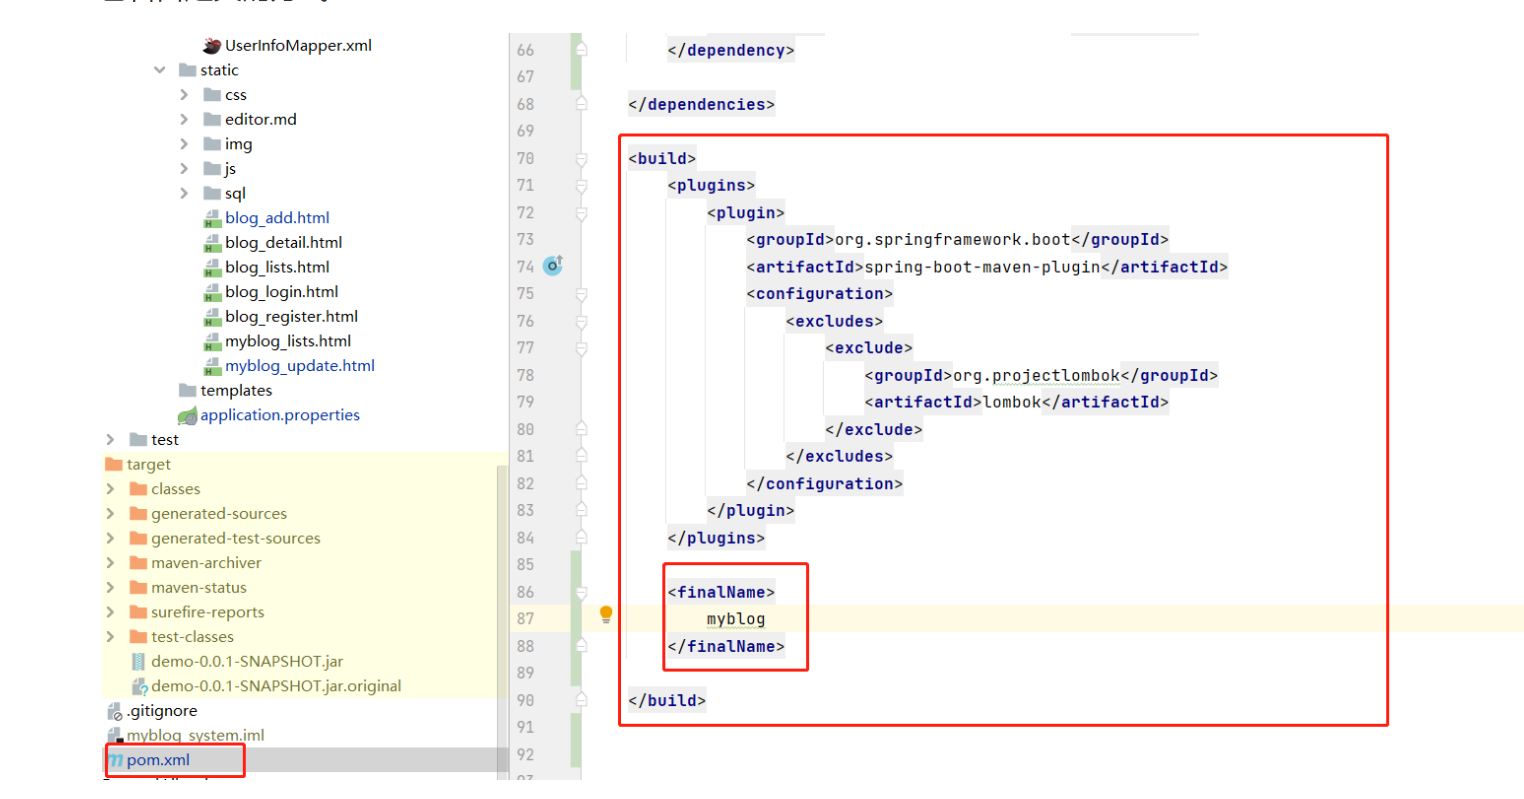Fold the excludes tag at line 76
Image resolution: width=1524 pixels, height=799 pixels.
pyautogui.click(x=581, y=321)
